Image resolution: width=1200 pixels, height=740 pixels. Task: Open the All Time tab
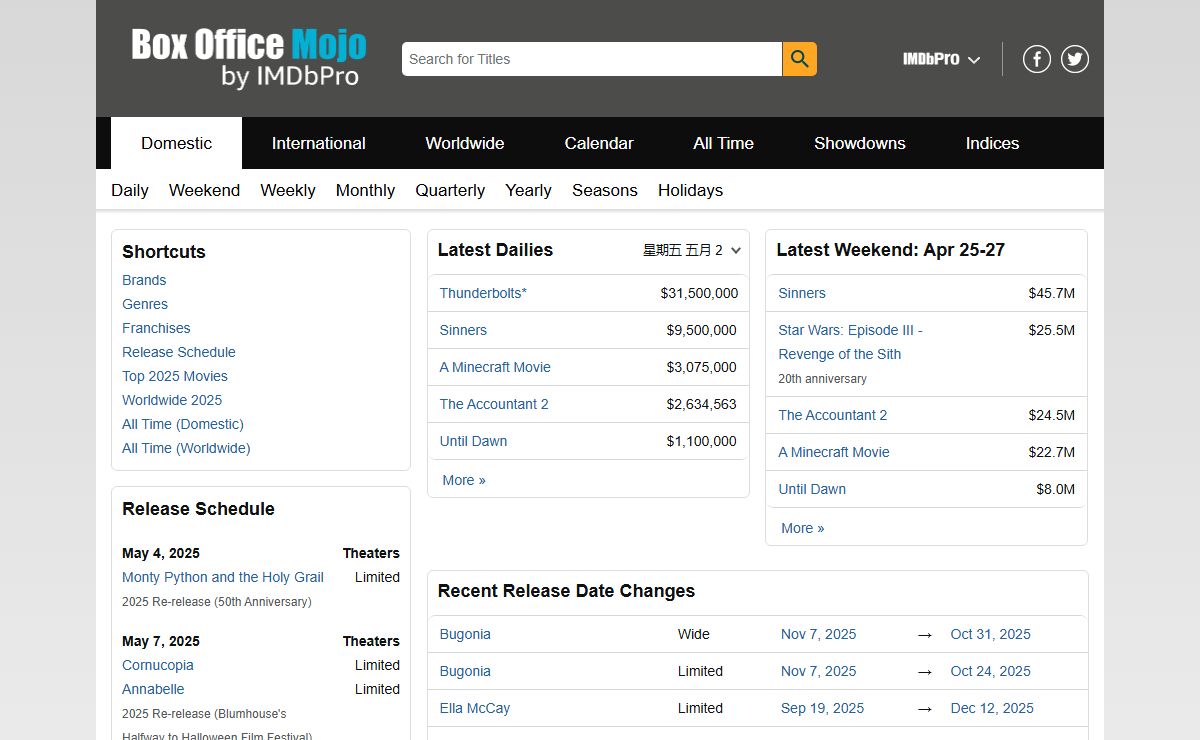tap(724, 143)
